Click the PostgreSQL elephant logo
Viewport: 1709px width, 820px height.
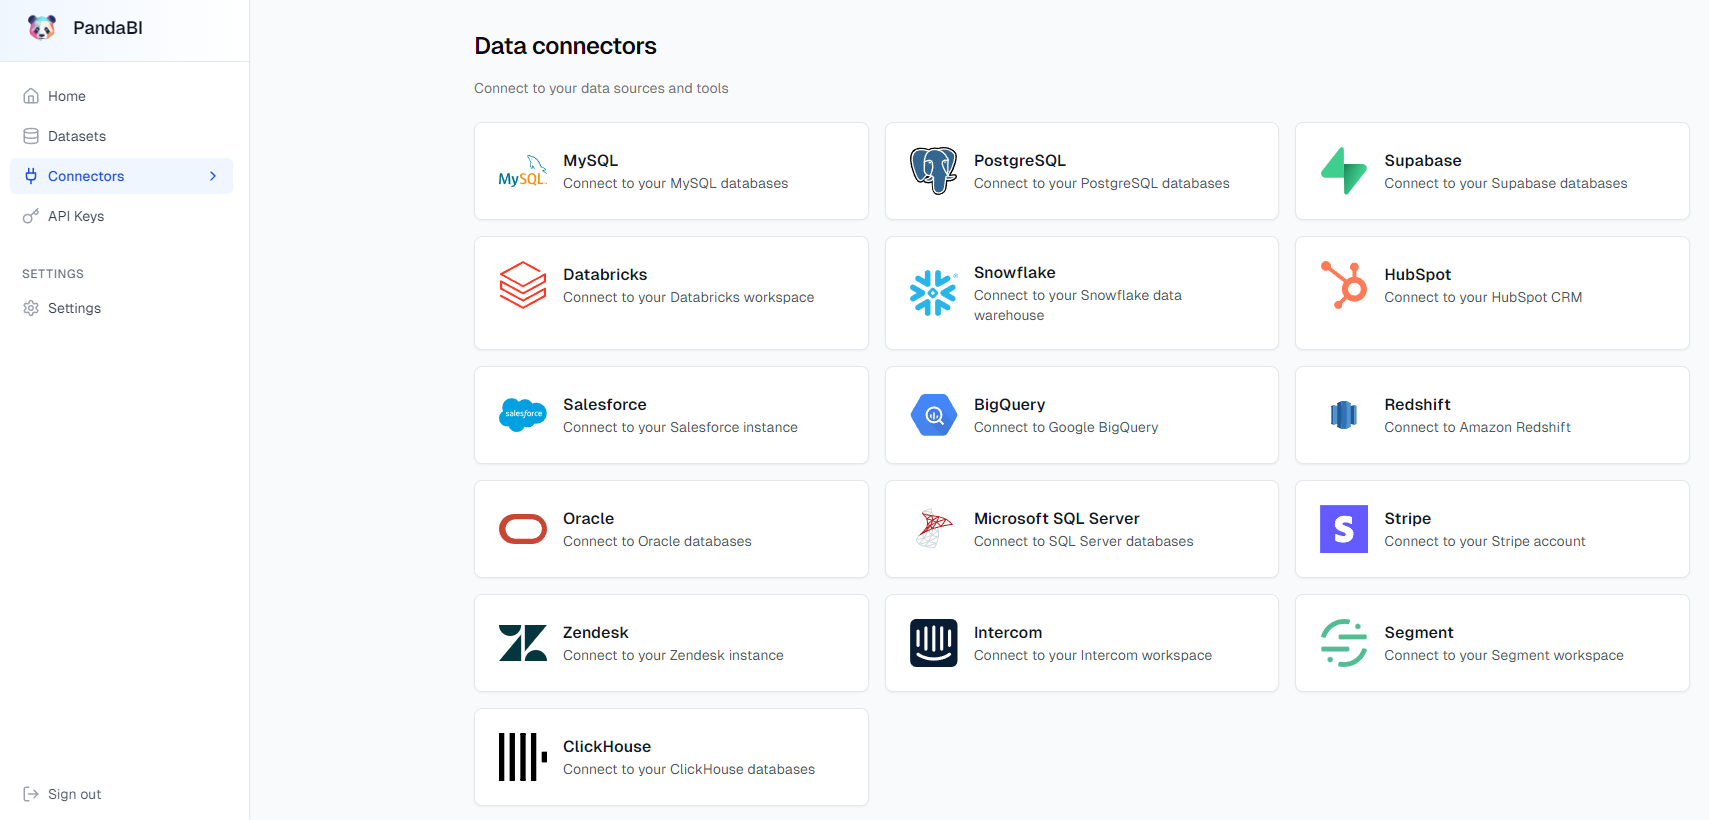(x=934, y=171)
